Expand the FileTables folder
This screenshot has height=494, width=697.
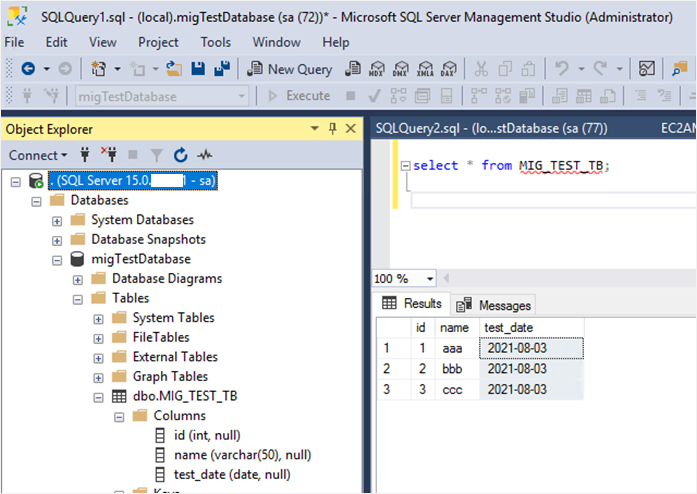(x=98, y=339)
